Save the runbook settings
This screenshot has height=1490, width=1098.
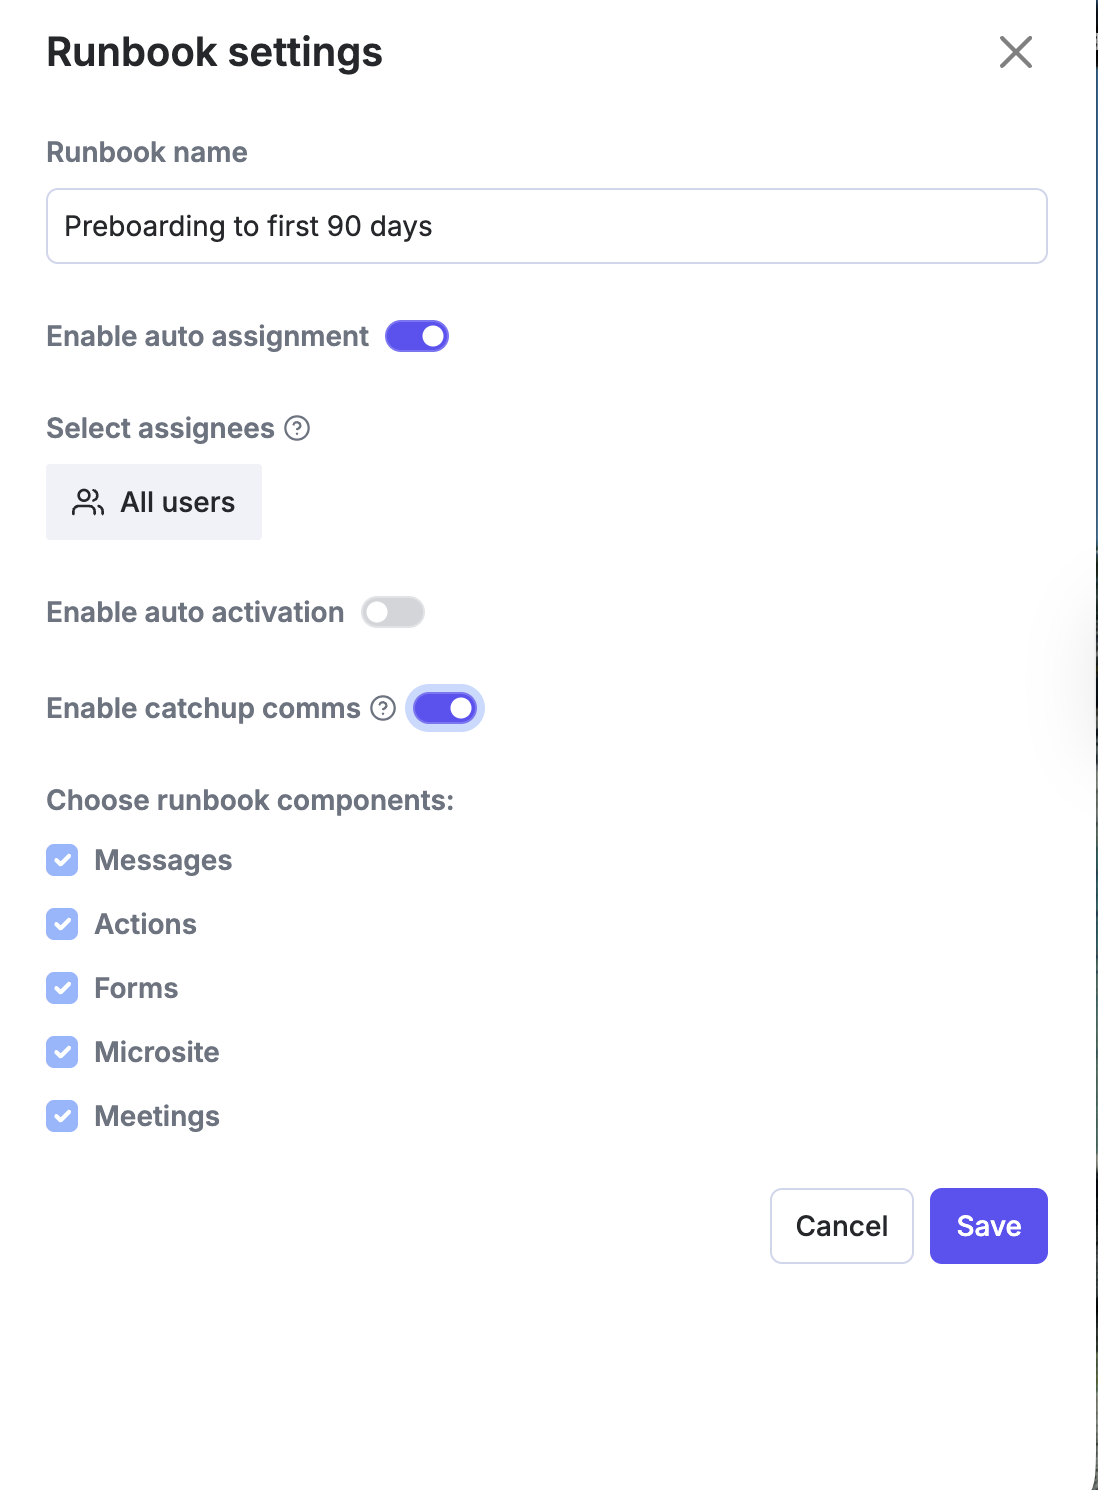click(989, 1226)
